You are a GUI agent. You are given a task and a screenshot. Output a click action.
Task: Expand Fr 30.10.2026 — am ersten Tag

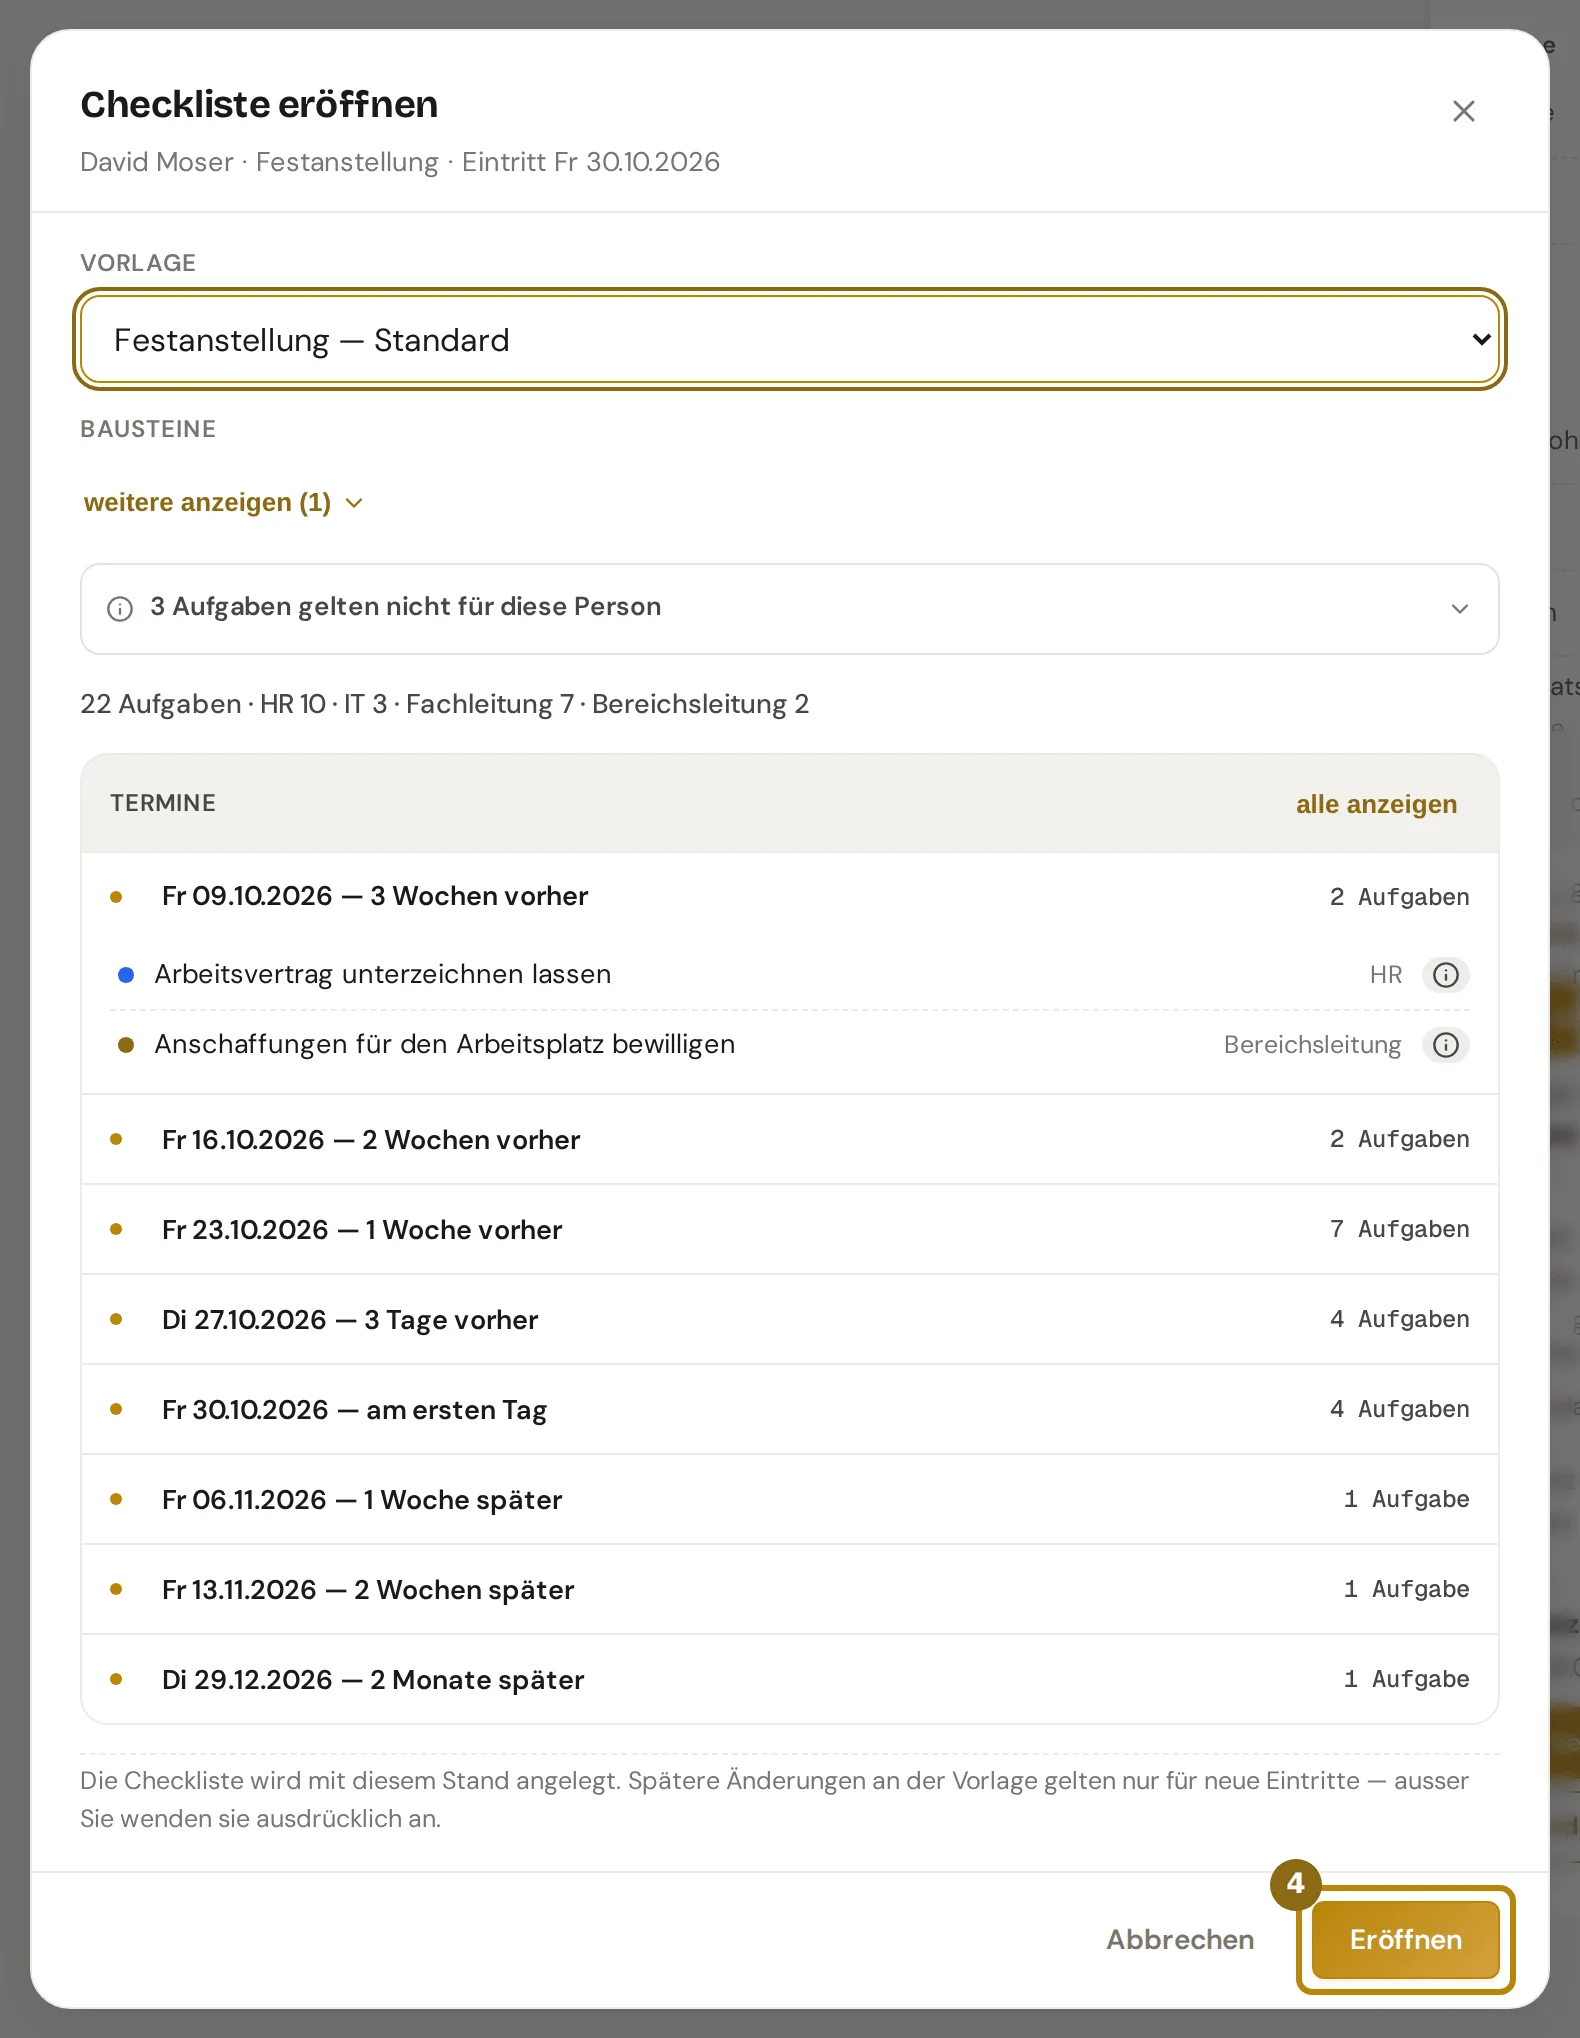click(789, 1410)
